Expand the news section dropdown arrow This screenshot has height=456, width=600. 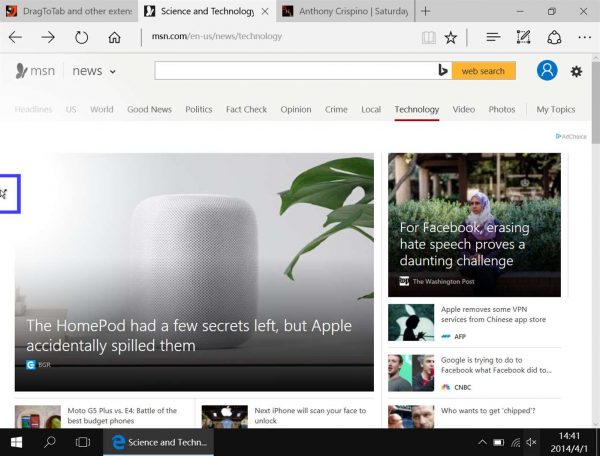[112, 71]
